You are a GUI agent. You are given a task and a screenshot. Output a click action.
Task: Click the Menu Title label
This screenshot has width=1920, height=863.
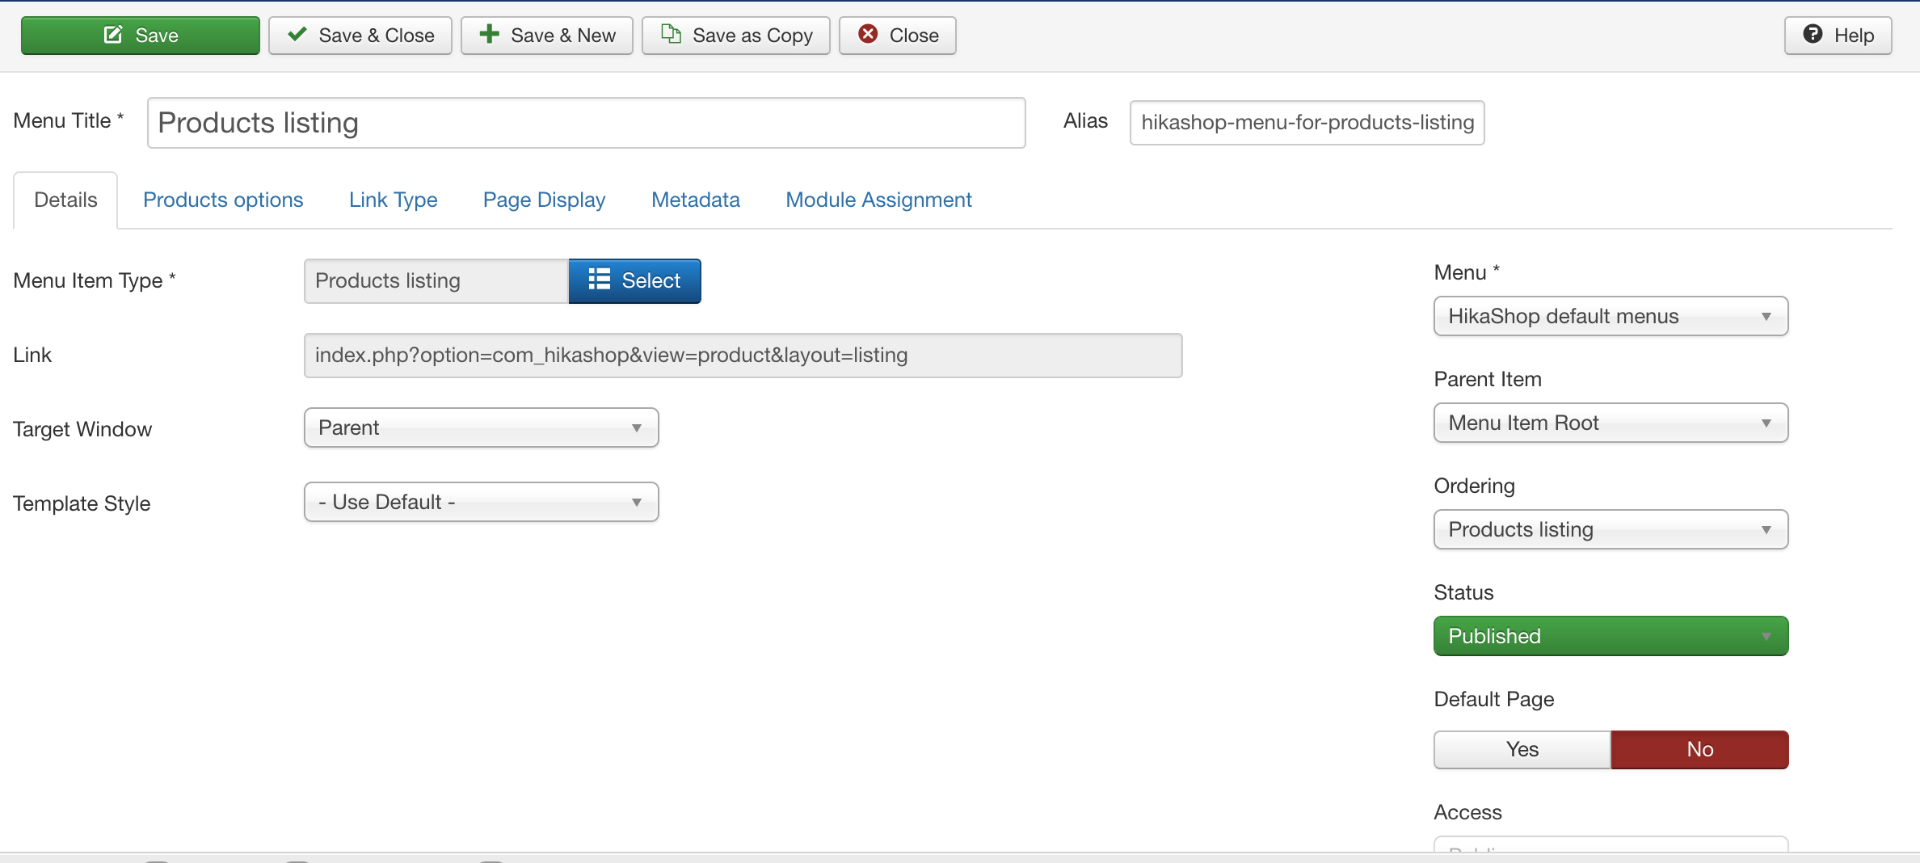point(68,121)
